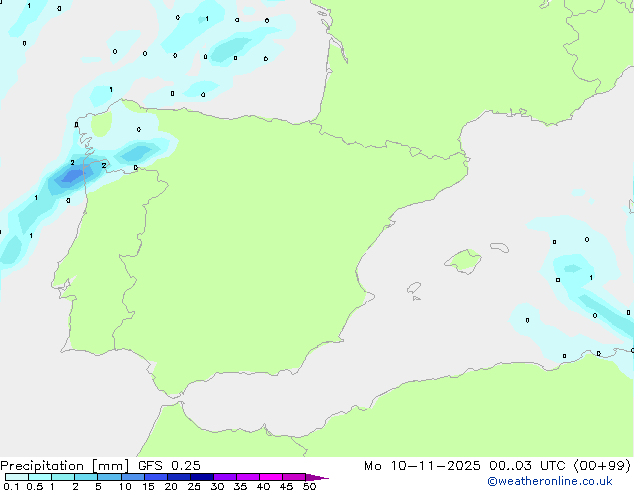This screenshot has width=634, height=490.
Task: Choose the 25–30 mm navy legend box
Action: pos(202,477)
